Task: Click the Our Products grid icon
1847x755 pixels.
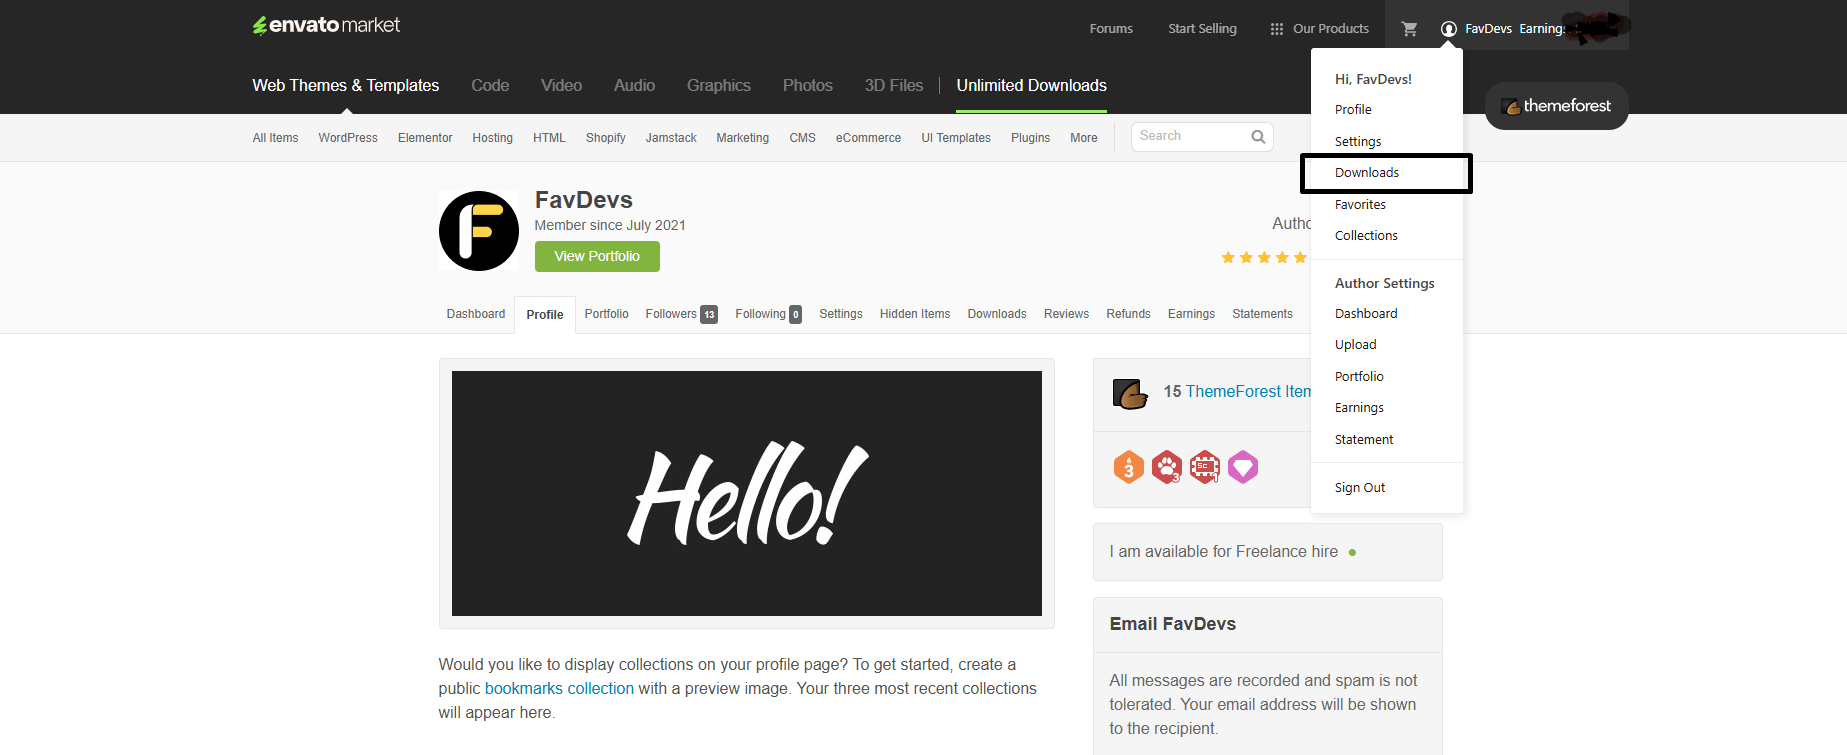Action: click(x=1277, y=29)
